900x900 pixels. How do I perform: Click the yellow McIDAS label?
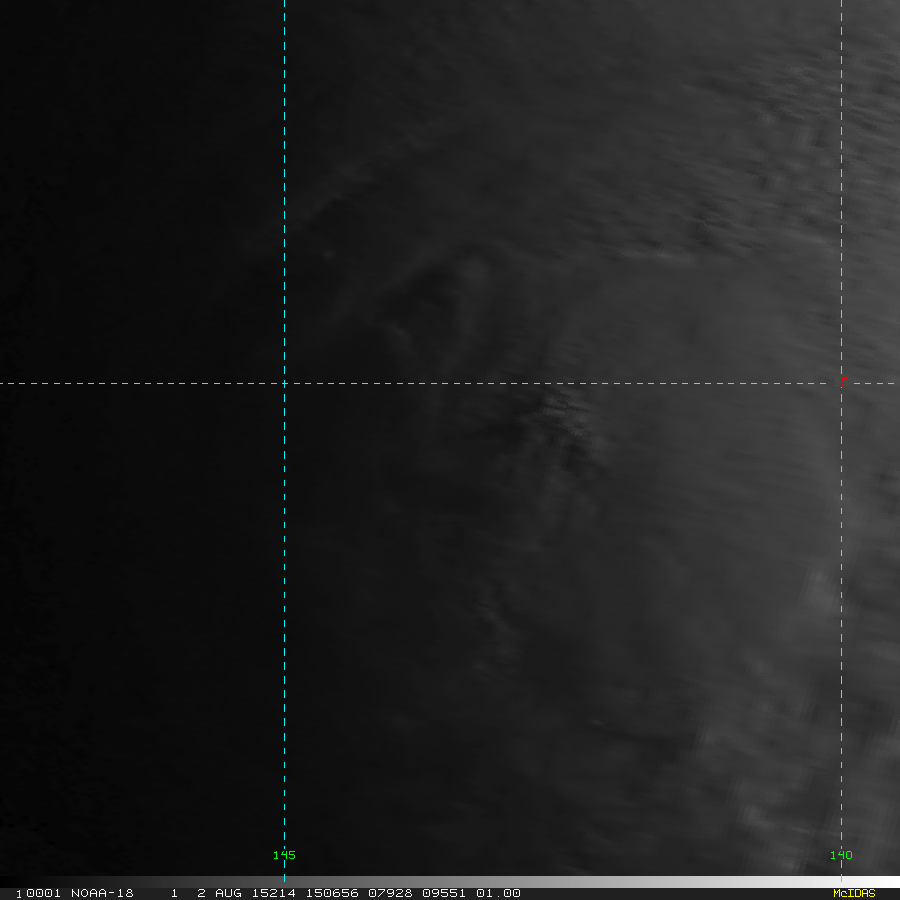[x=854, y=893]
